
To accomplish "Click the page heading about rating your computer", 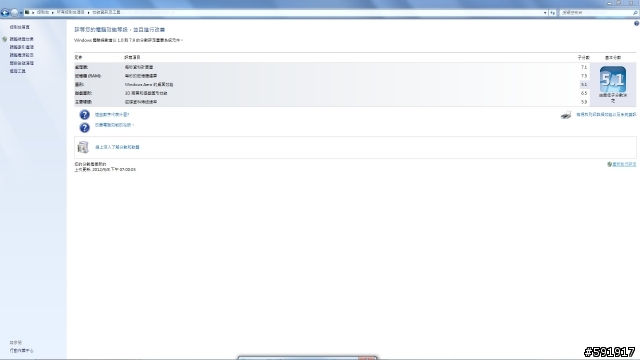I will 120,30.
